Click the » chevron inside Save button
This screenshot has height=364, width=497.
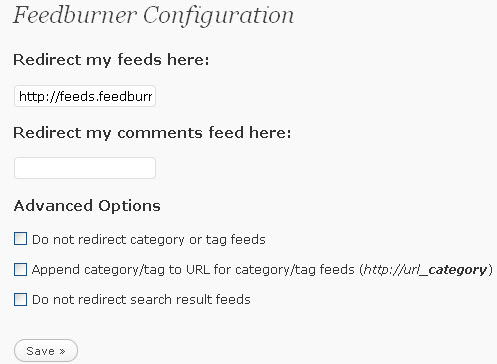[x=62, y=351]
